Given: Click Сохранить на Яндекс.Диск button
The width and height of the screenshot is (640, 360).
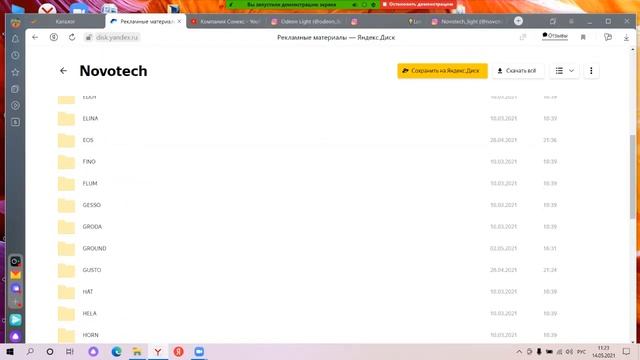Looking at the screenshot, I should [442, 71].
